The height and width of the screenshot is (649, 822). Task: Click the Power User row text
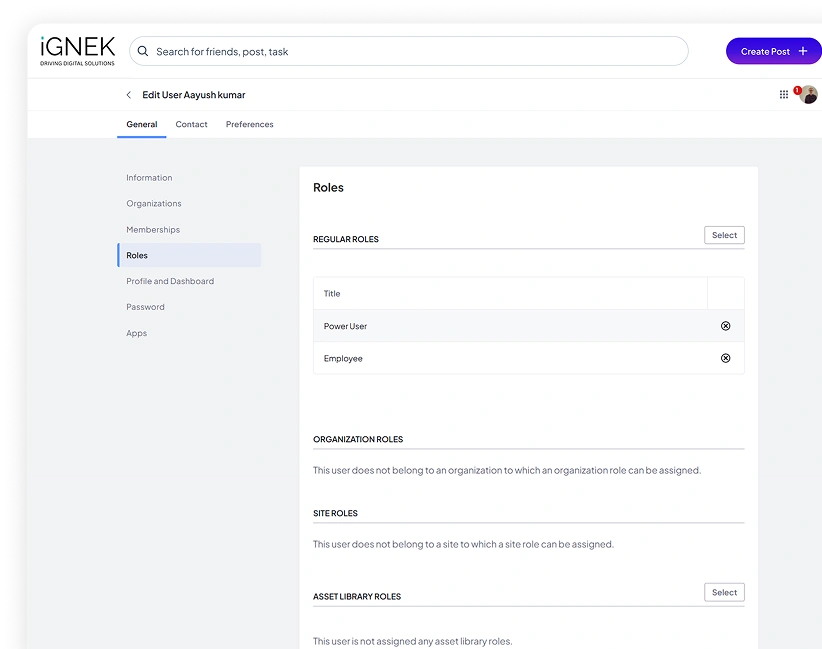345,326
